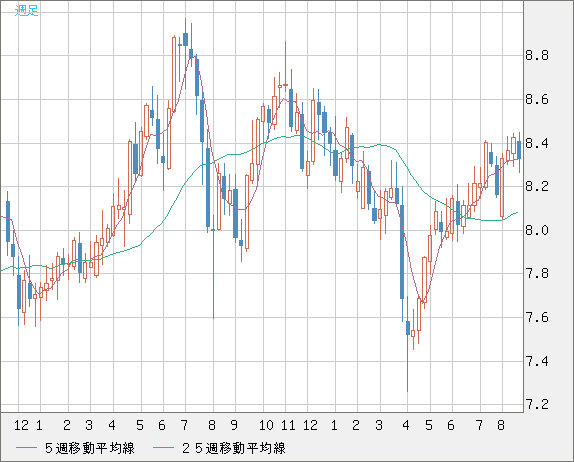Click the 週足 chart label
Screen dimensions: 574x462
[x=26, y=10]
